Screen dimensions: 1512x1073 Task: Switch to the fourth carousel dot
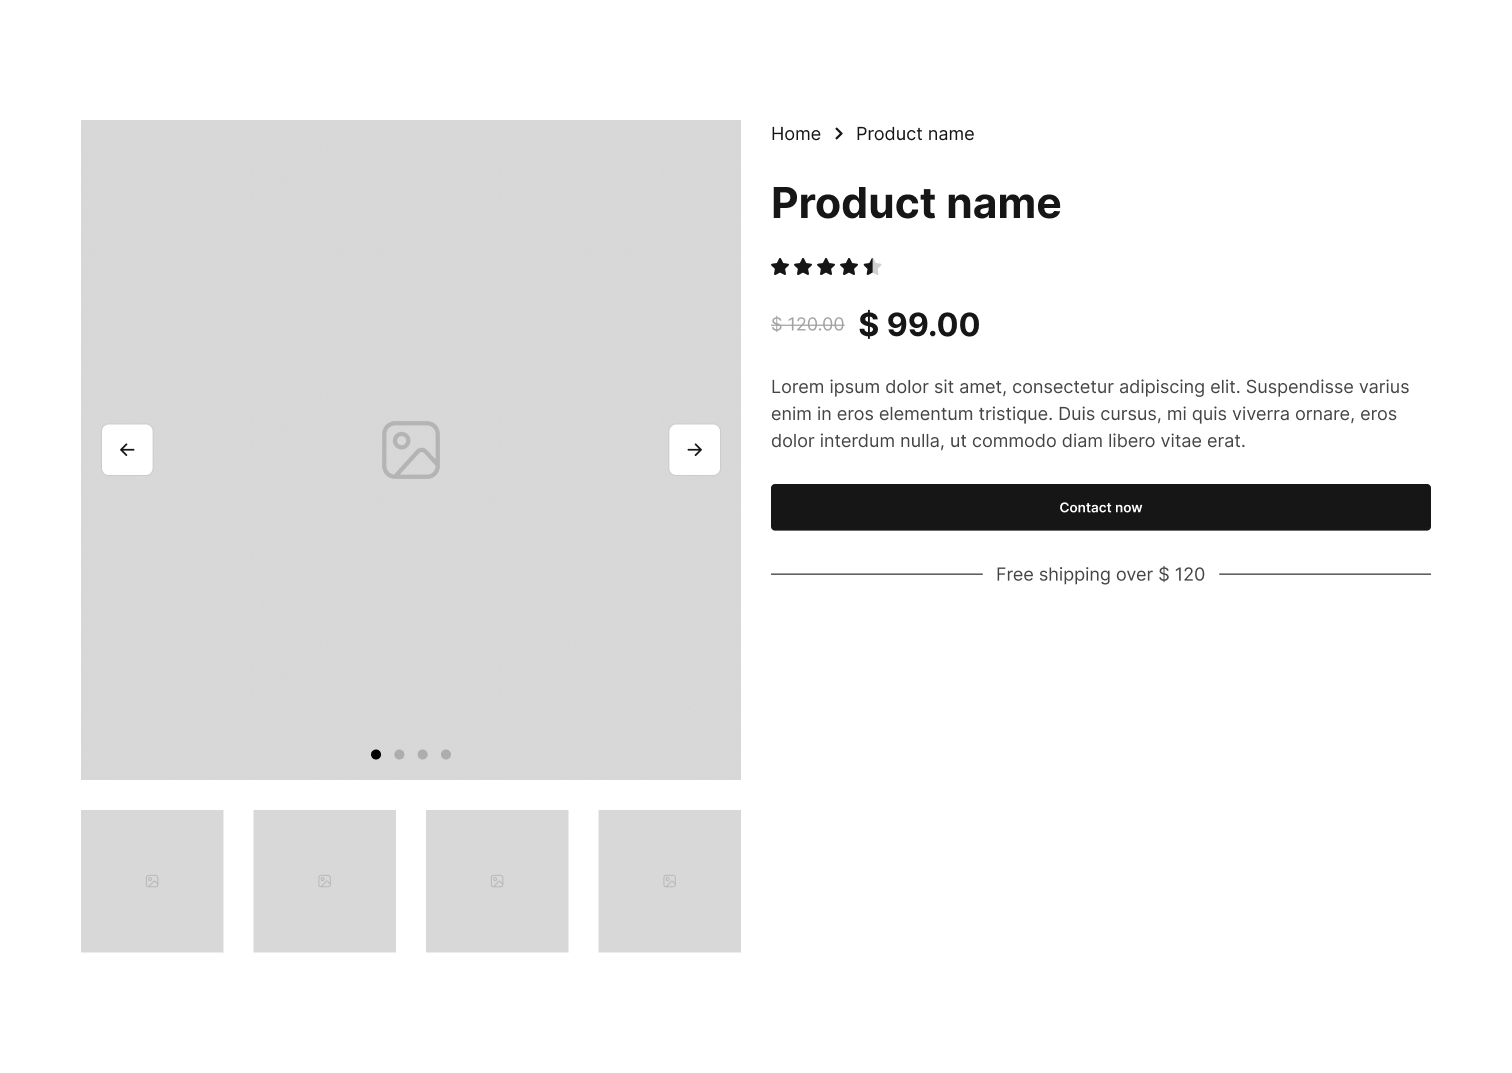(x=446, y=755)
